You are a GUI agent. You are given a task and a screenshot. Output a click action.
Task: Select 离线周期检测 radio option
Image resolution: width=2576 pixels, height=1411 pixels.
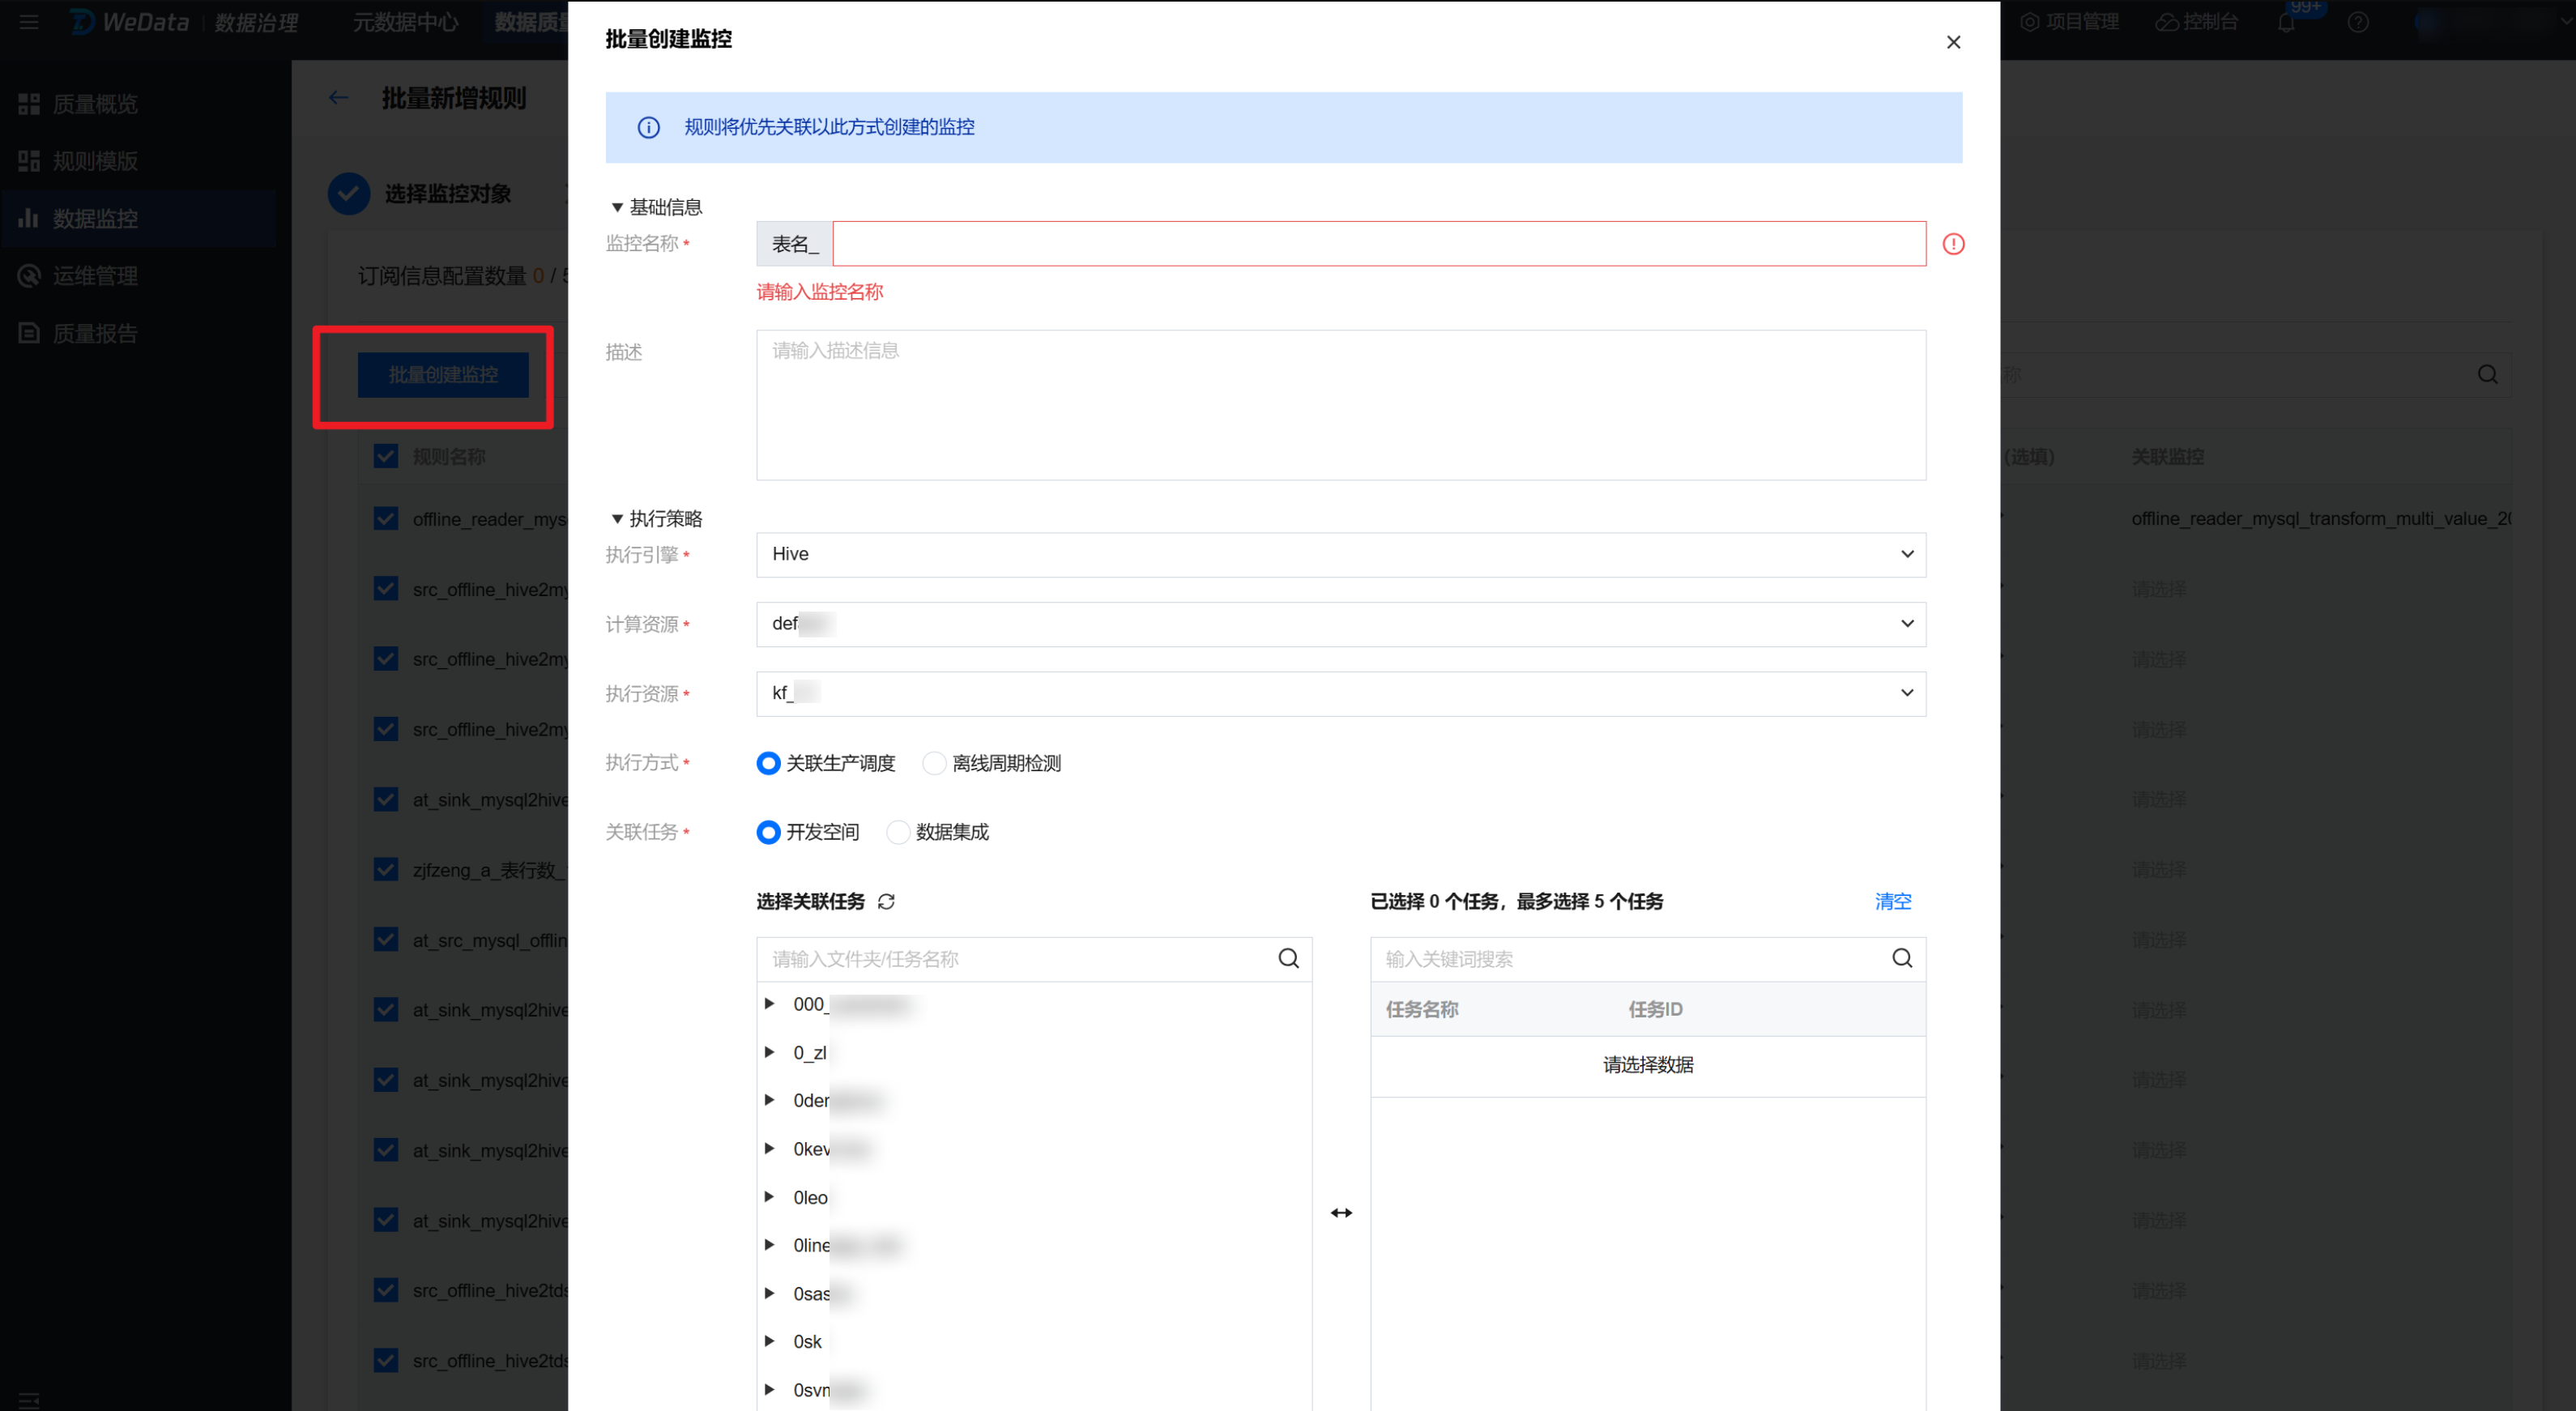click(x=933, y=763)
